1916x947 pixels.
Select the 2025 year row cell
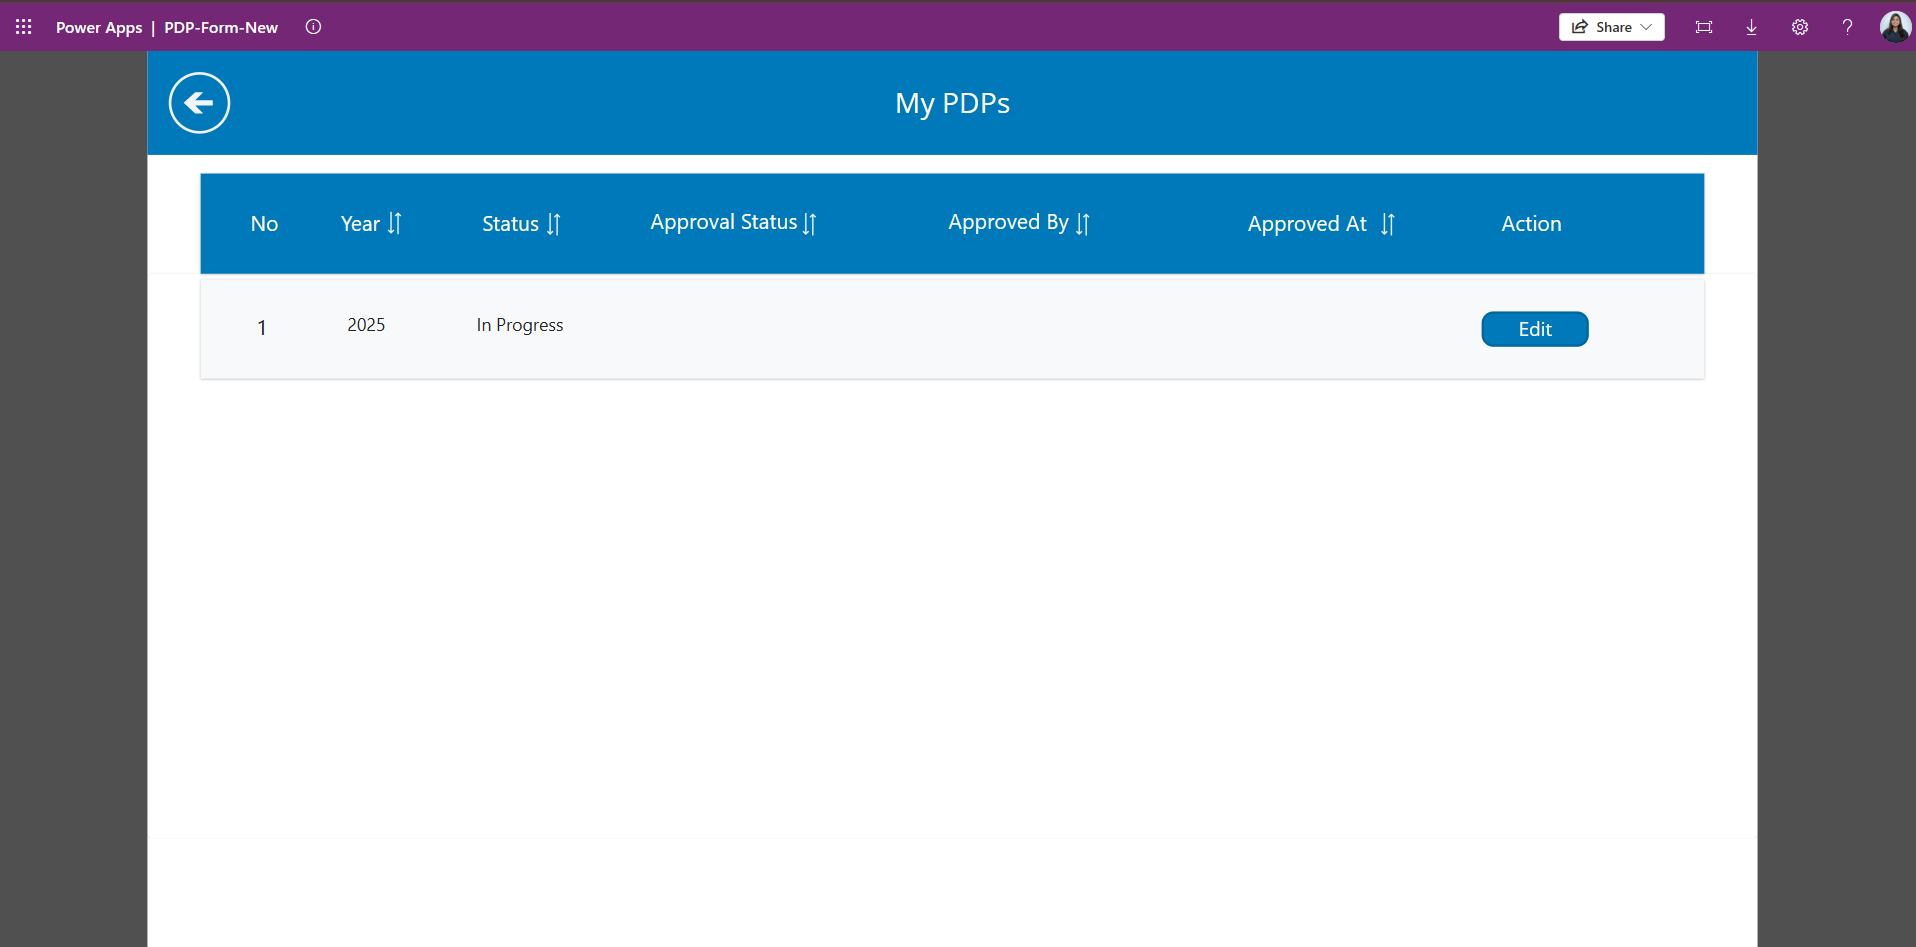point(366,325)
